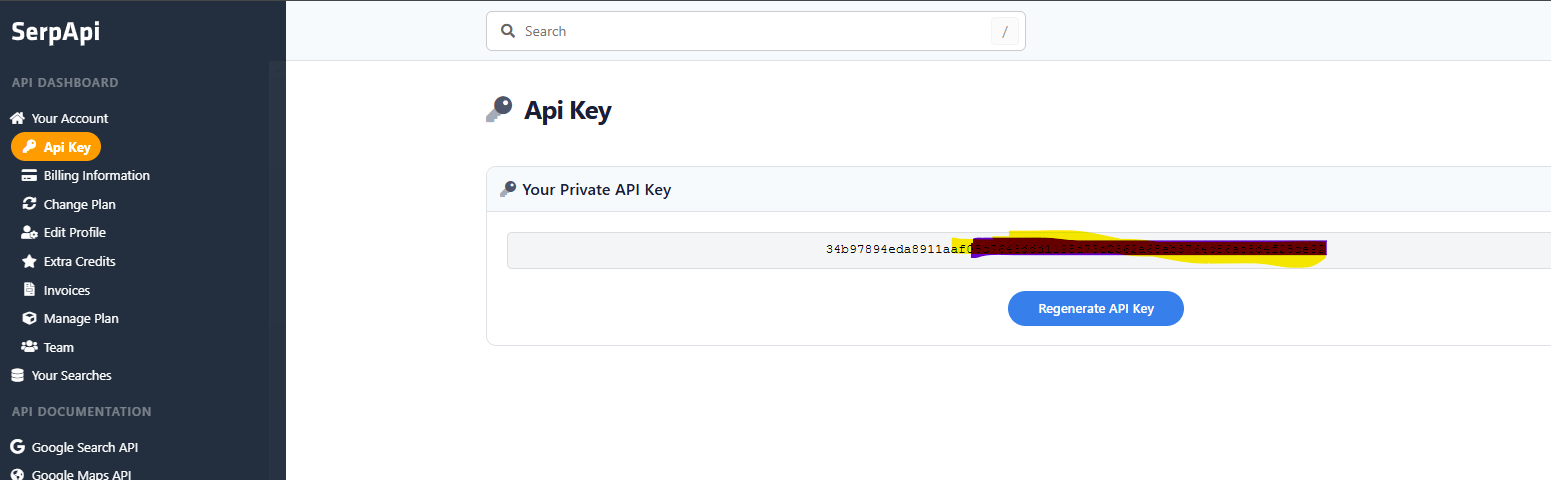
Task: Go to Google Maps API docs
Action: click(81, 475)
